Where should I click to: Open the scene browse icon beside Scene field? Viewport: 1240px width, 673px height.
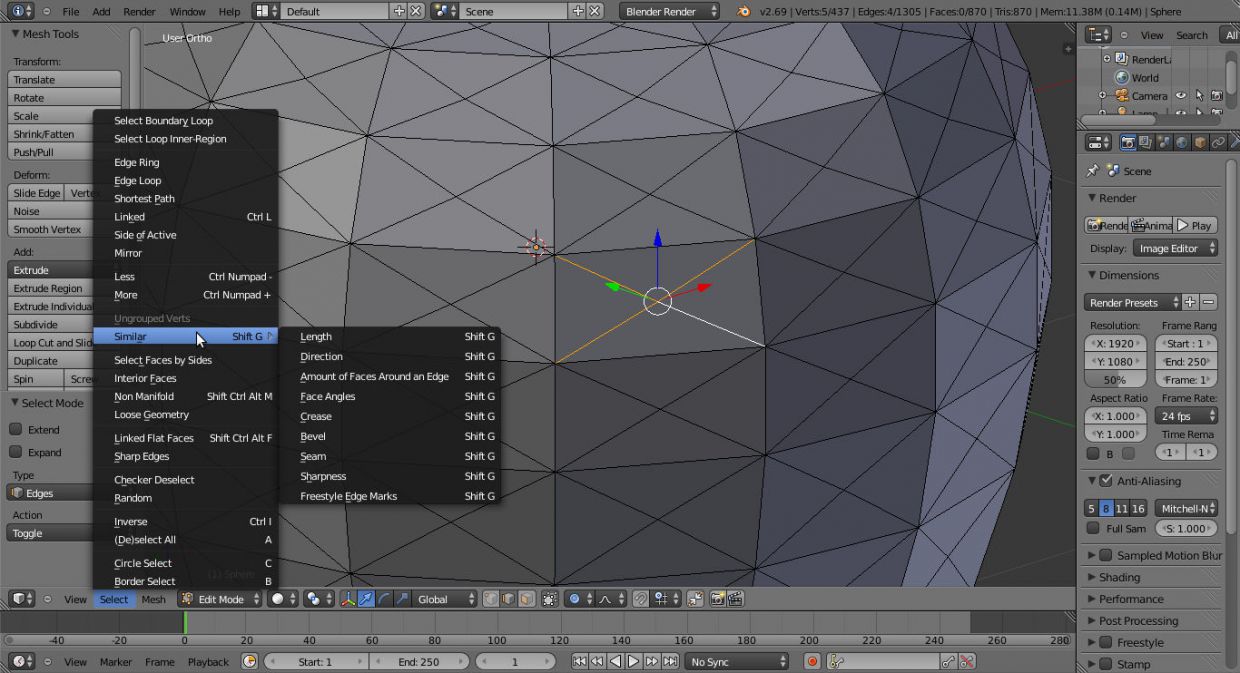pyautogui.click(x=444, y=11)
